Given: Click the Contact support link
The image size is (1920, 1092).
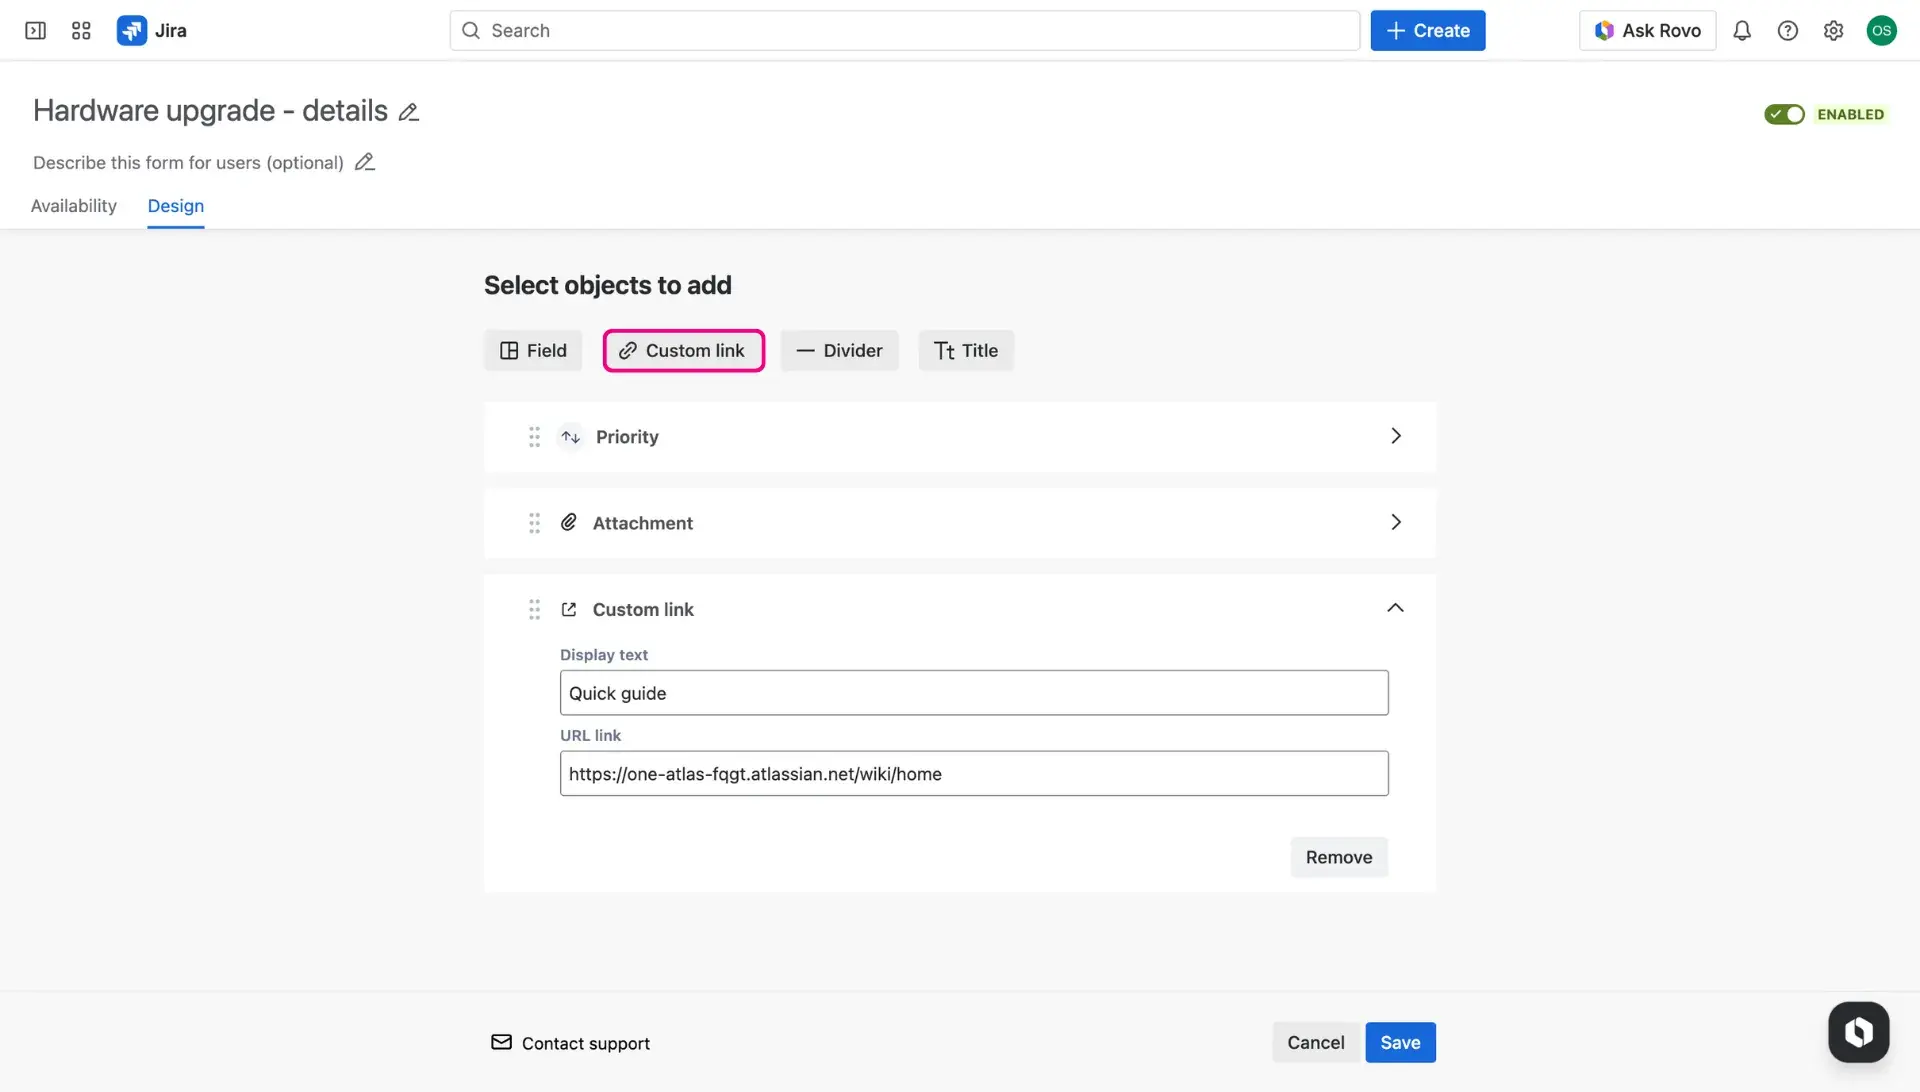Looking at the screenshot, I should pos(585,1042).
